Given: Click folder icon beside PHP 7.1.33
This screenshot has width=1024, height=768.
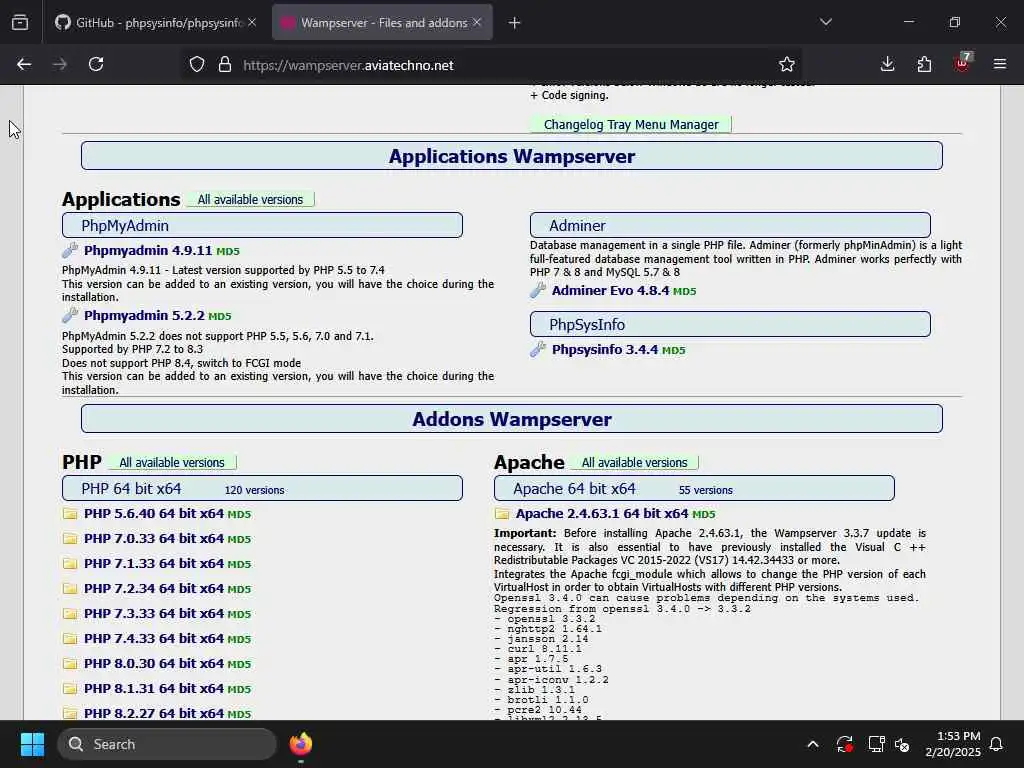Looking at the screenshot, I should [70, 564].
